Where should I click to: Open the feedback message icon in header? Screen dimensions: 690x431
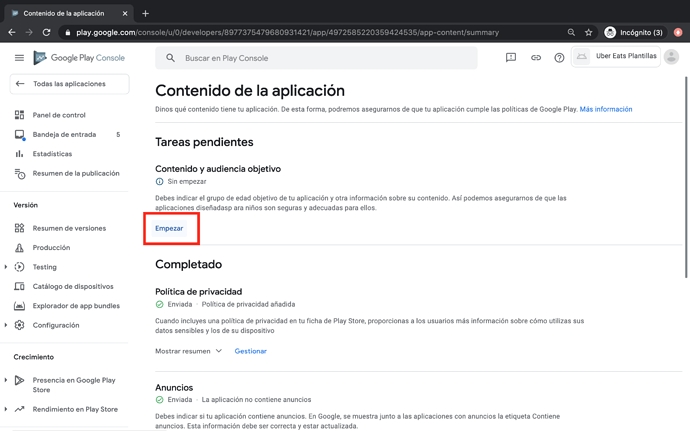tap(511, 58)
